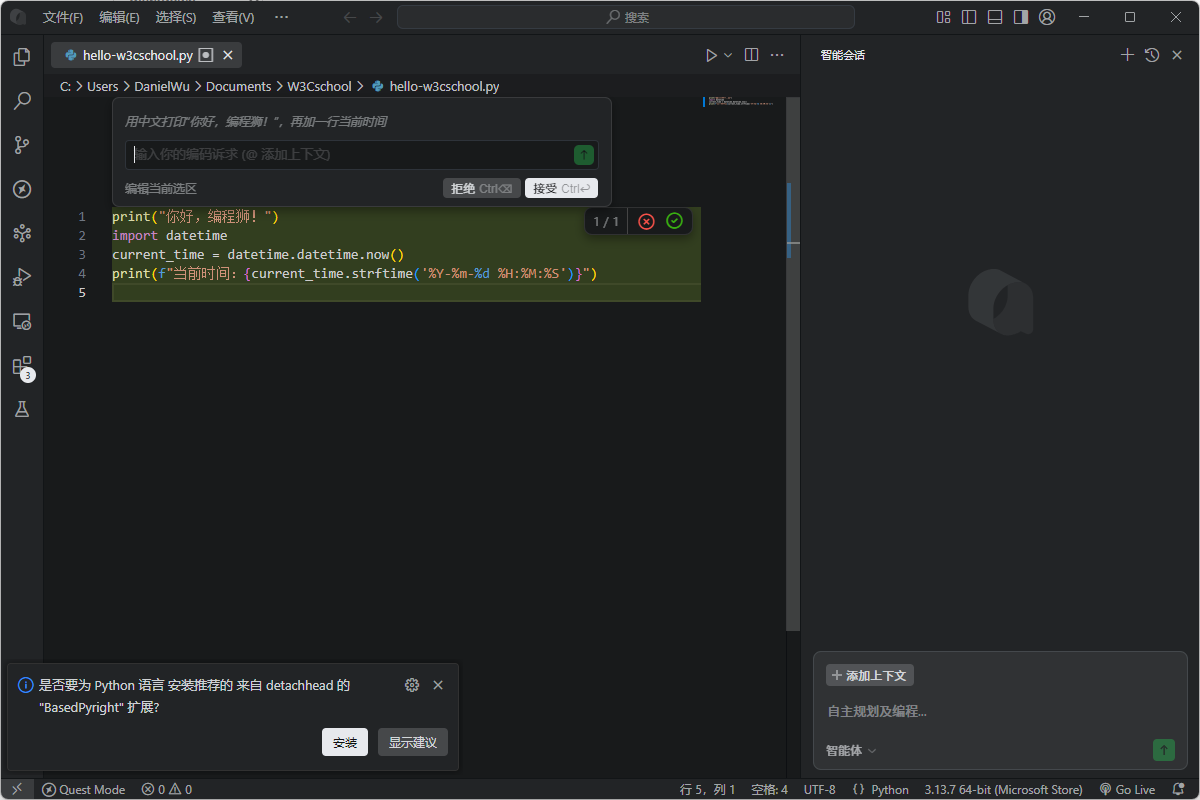Click the editor minimap
This screenshot has height=800, width=1200.
click(744, 102)
